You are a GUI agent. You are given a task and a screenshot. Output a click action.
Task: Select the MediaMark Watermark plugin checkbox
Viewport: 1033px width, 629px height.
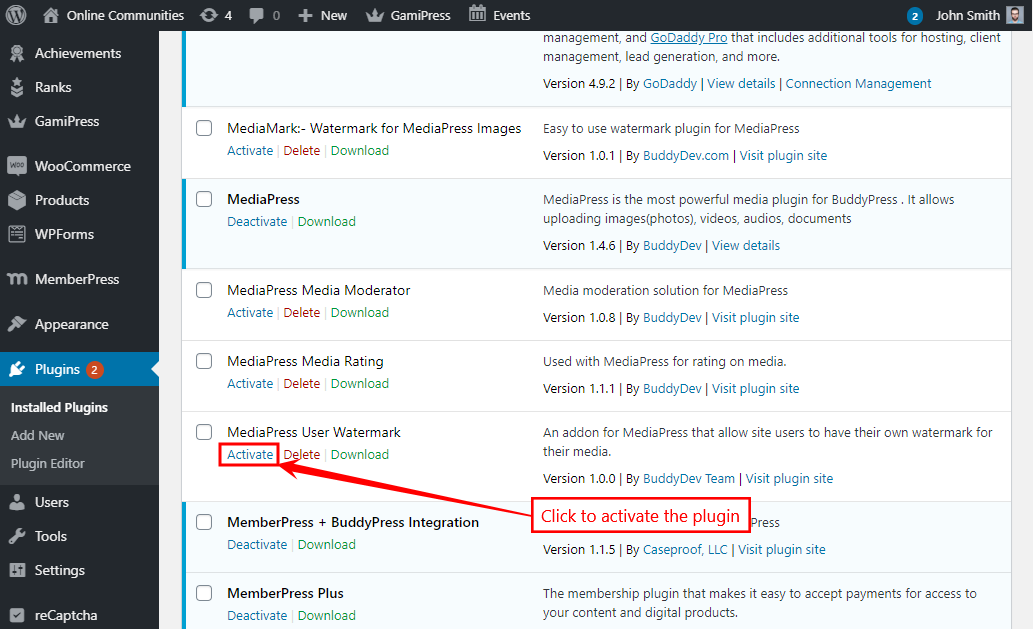click(204, 128)
